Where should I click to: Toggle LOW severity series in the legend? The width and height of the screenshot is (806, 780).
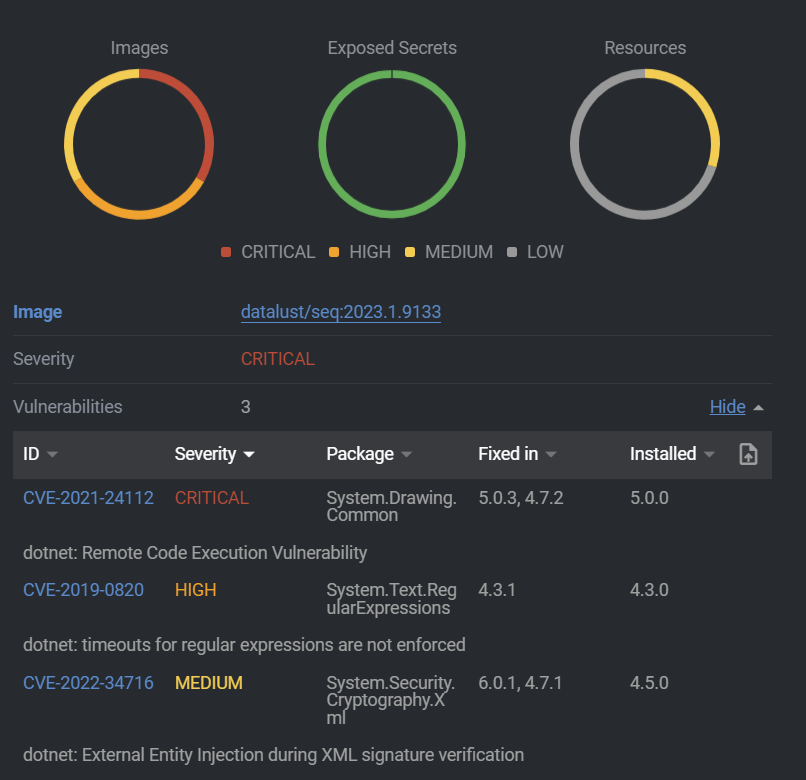pos(537,252)
